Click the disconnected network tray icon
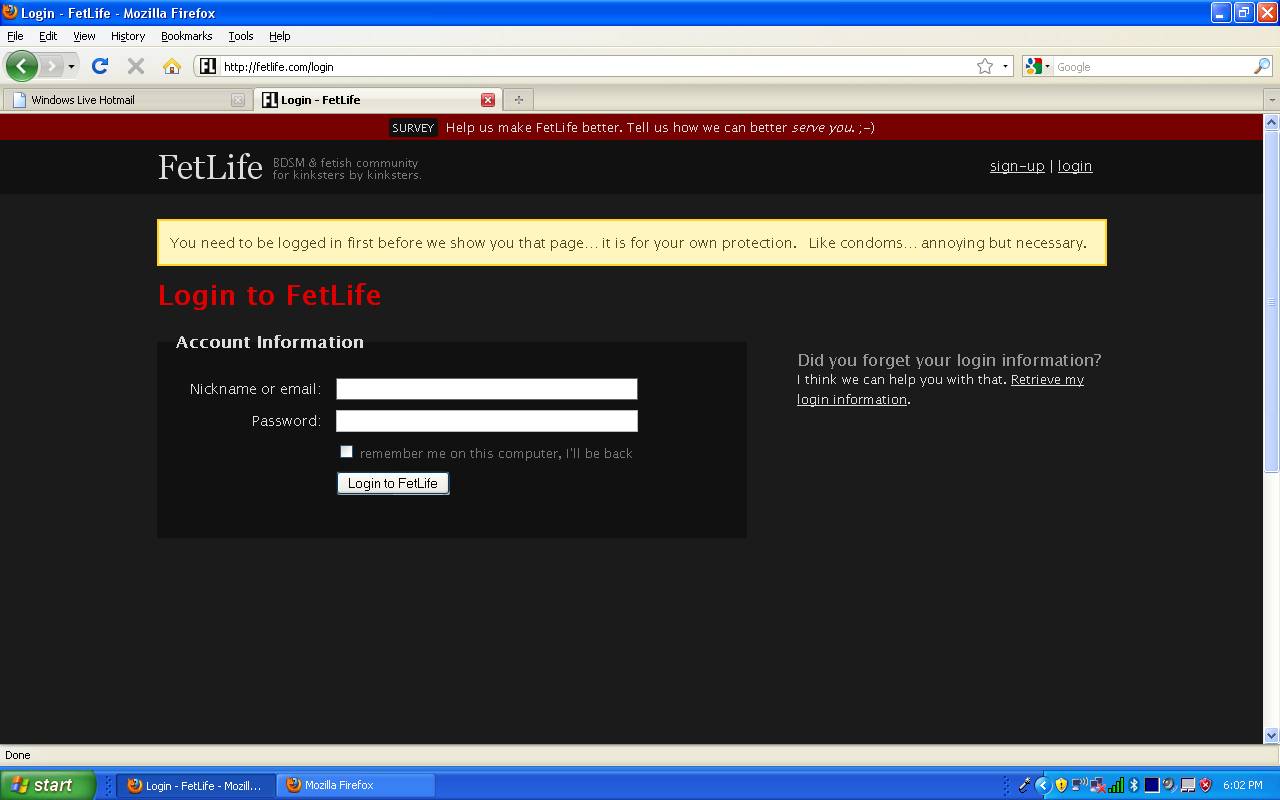The image size is (1280, 800). click(x=1097, y=785)
